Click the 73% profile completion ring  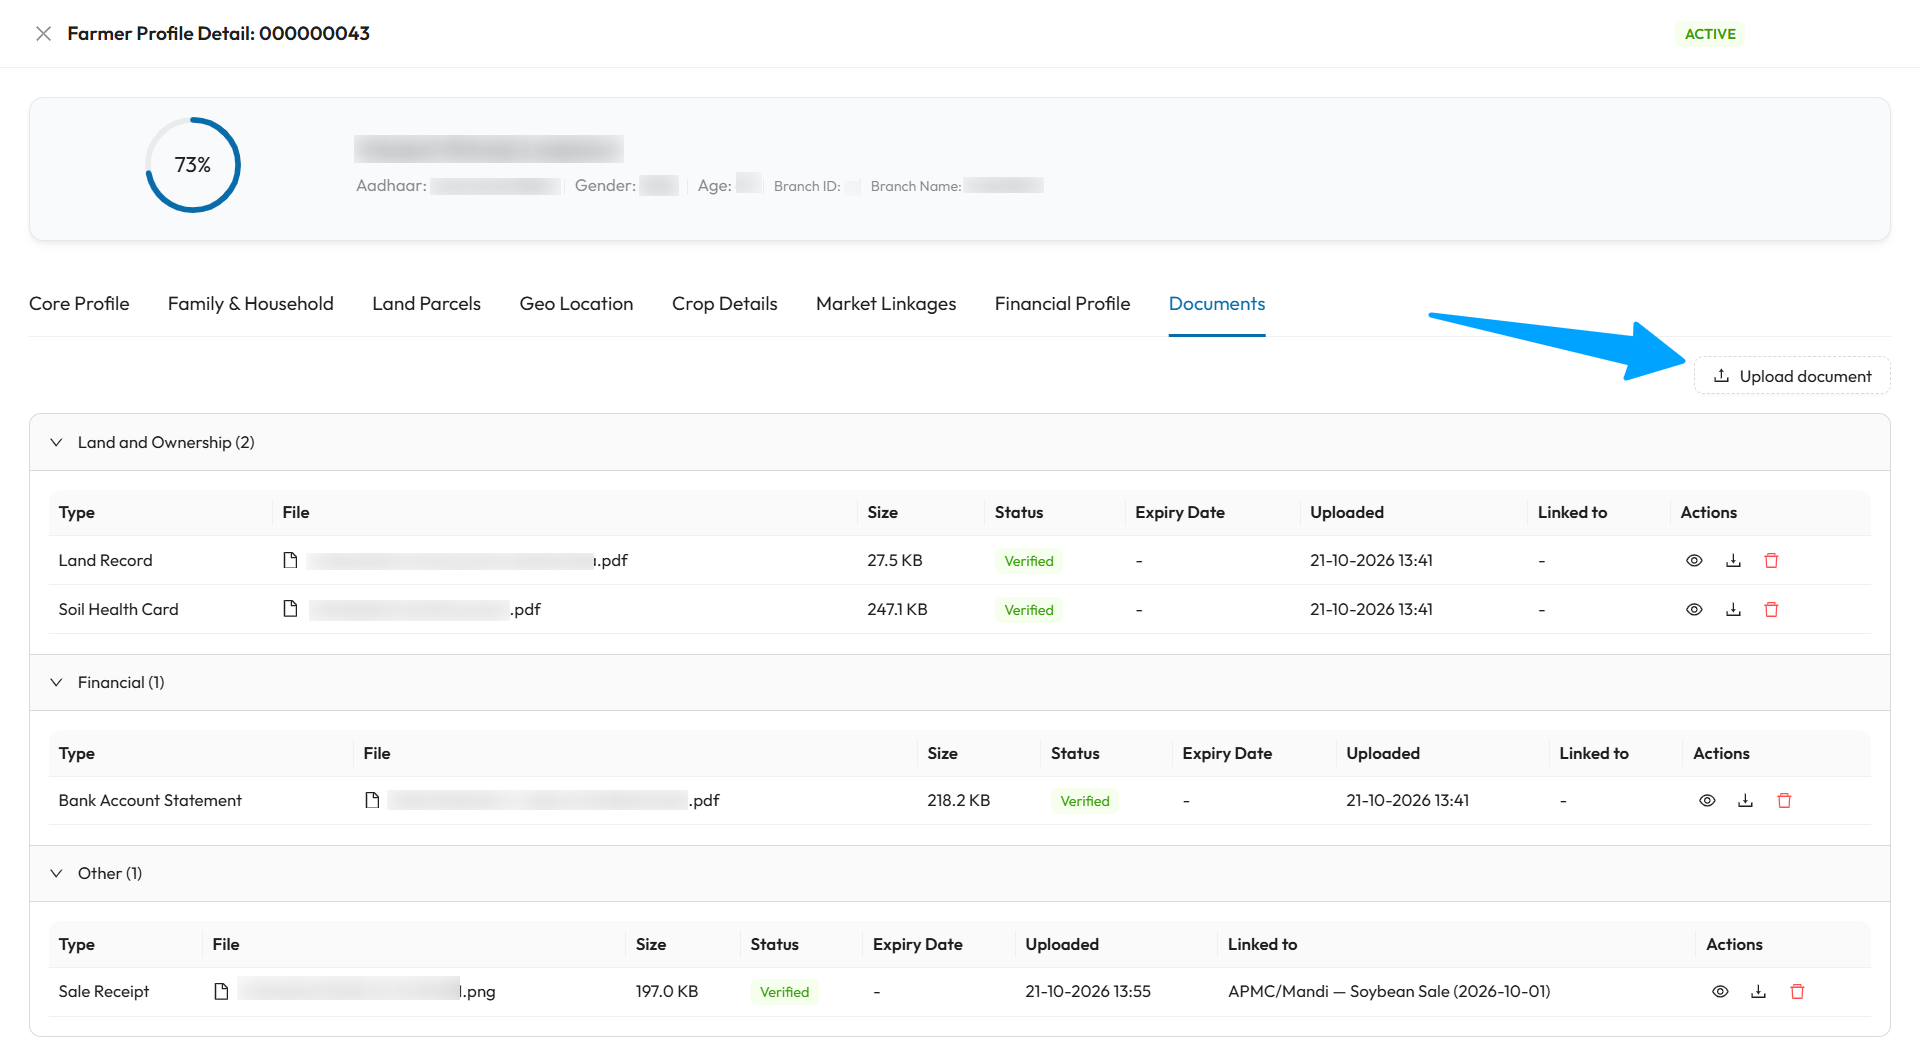click(193, 165)
